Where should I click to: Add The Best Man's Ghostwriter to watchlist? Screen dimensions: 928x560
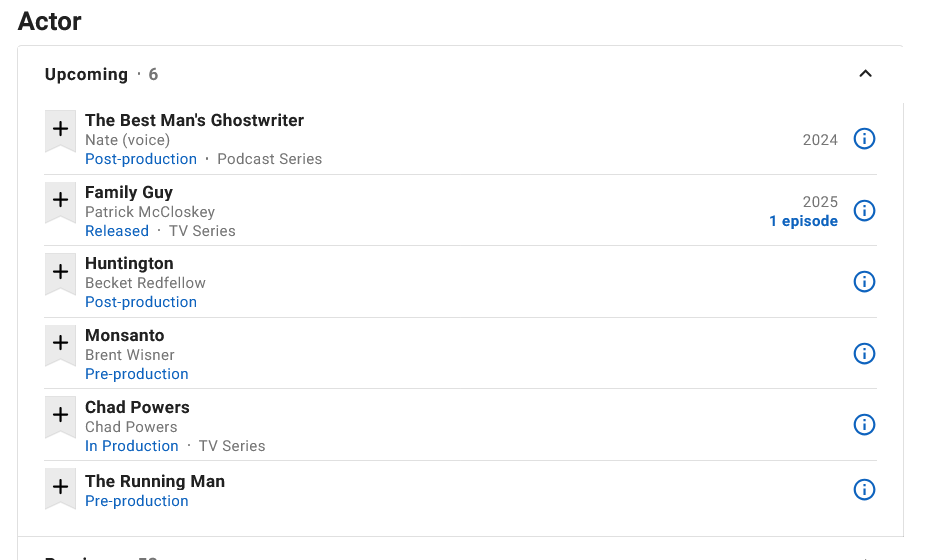tap(60, 131)
